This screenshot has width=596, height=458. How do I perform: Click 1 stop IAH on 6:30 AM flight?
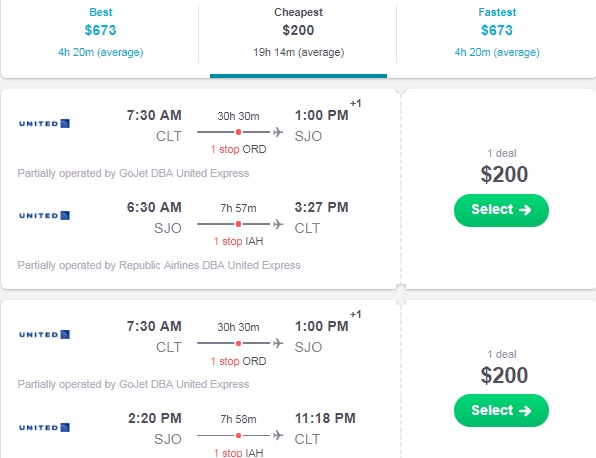click(238, 241)
